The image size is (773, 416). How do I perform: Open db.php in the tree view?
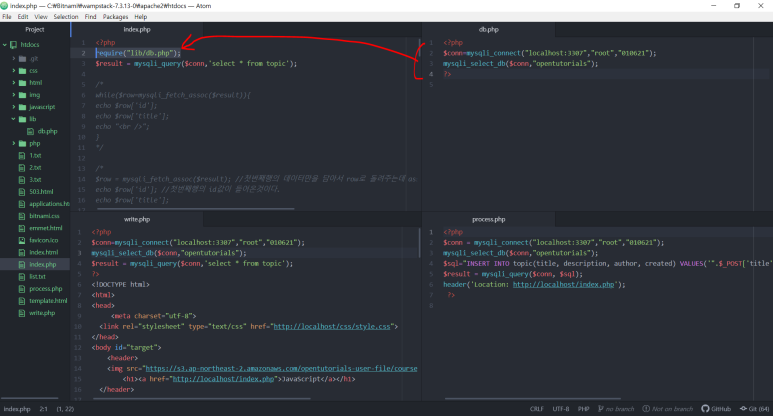(x=47, y=132)
